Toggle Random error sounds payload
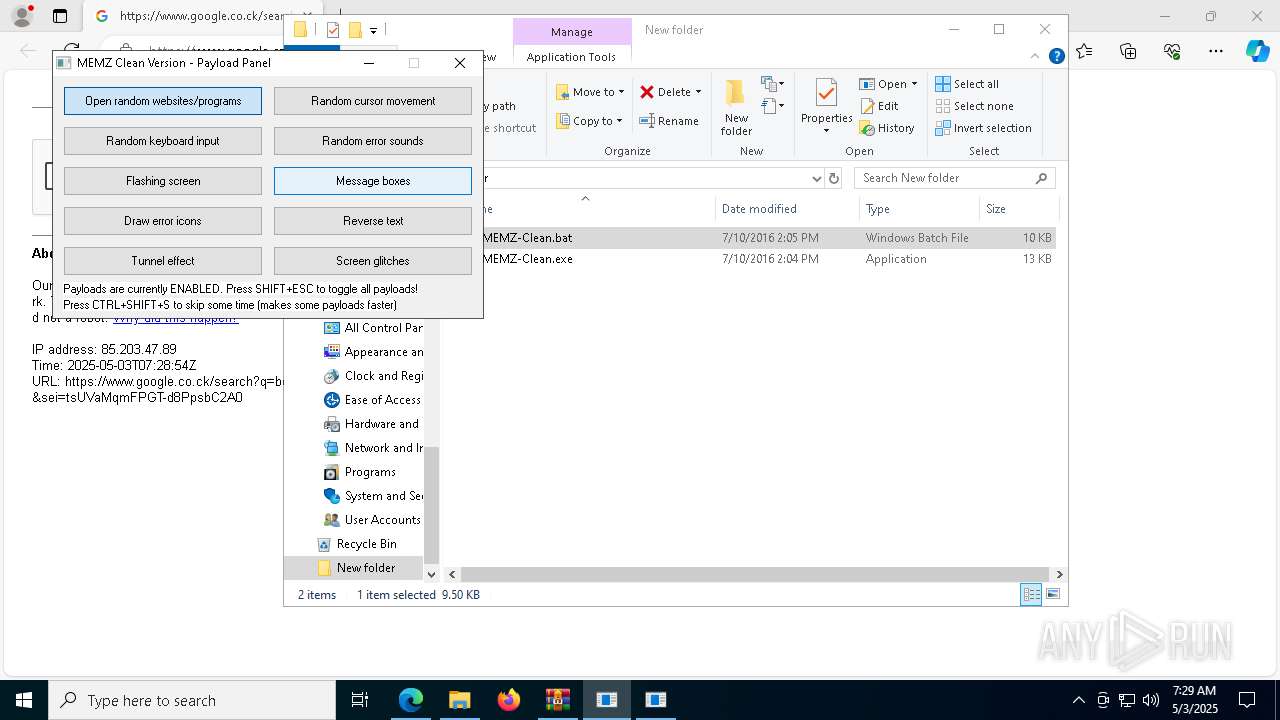The height and width of the screenshot is (720, 1280). (373, 141)
